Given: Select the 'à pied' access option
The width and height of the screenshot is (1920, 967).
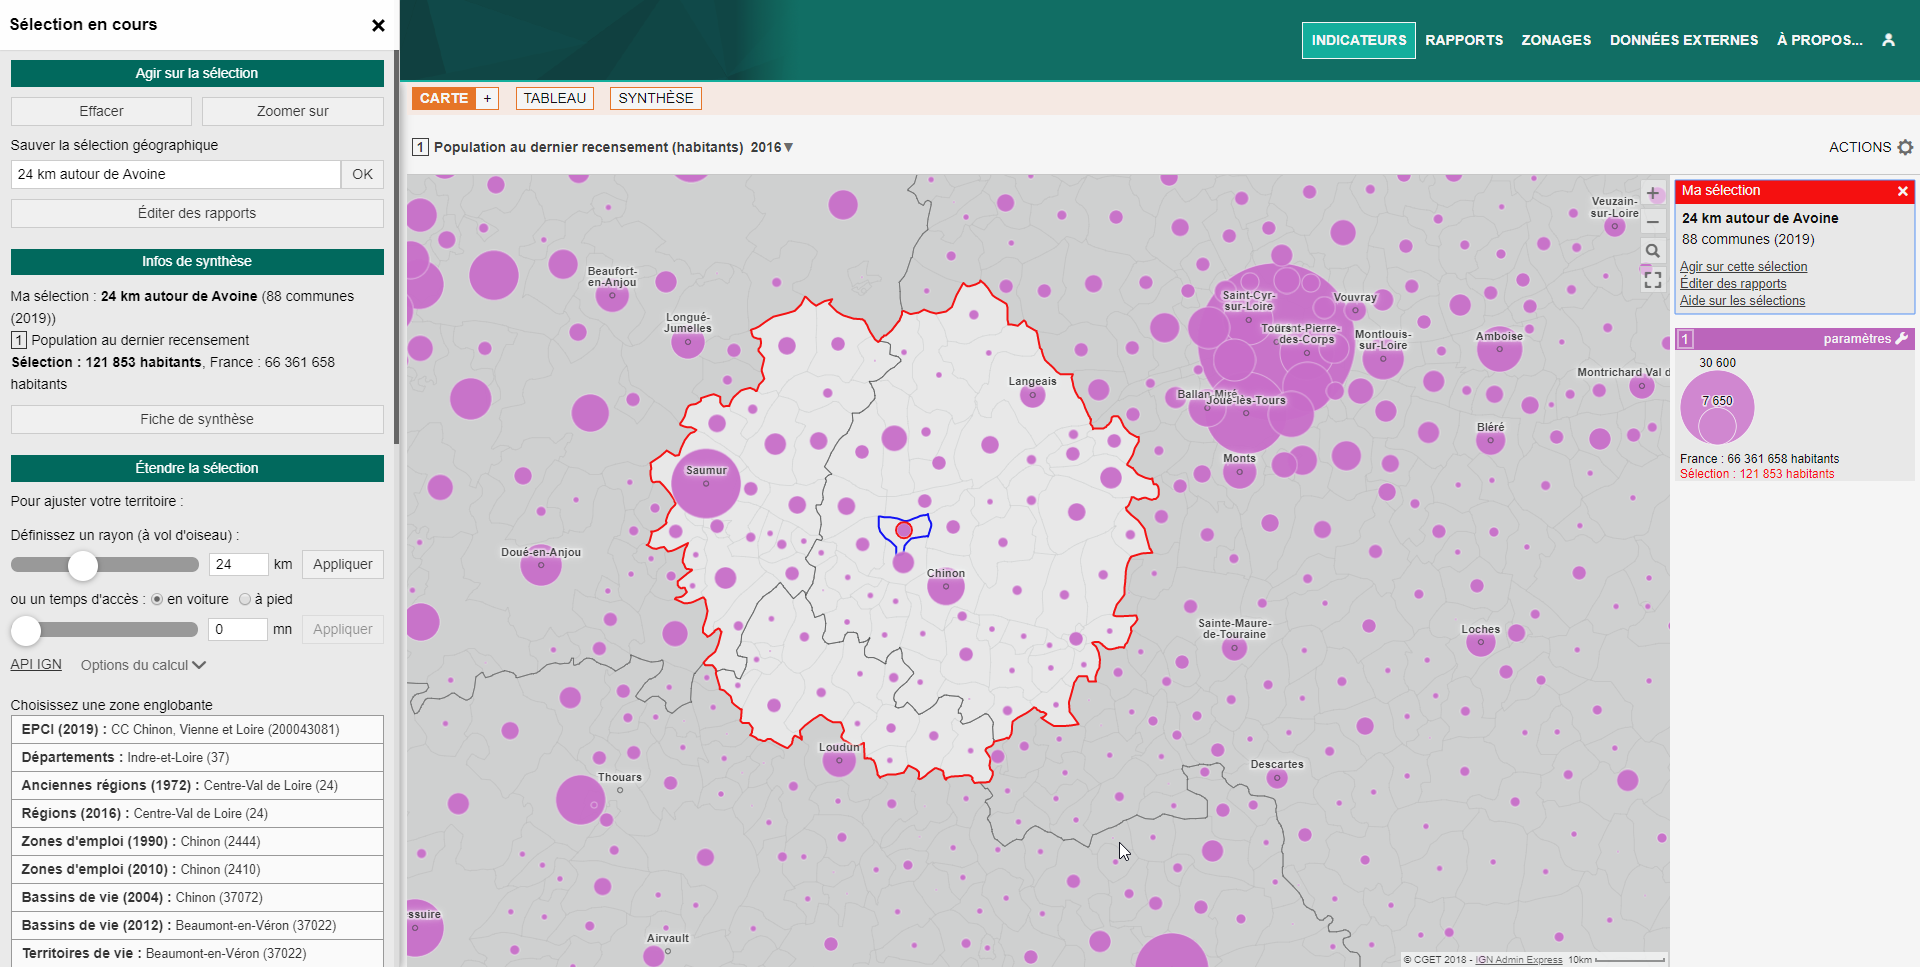Looking at the screenshot, I should point(245,600).
